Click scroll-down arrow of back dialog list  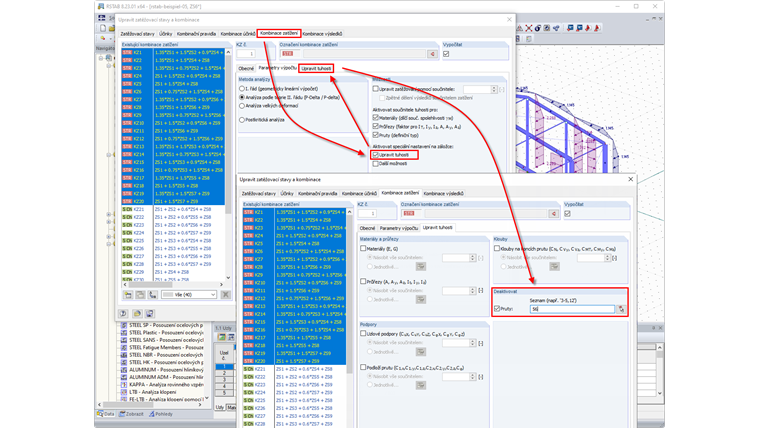[x=228, y=278]
